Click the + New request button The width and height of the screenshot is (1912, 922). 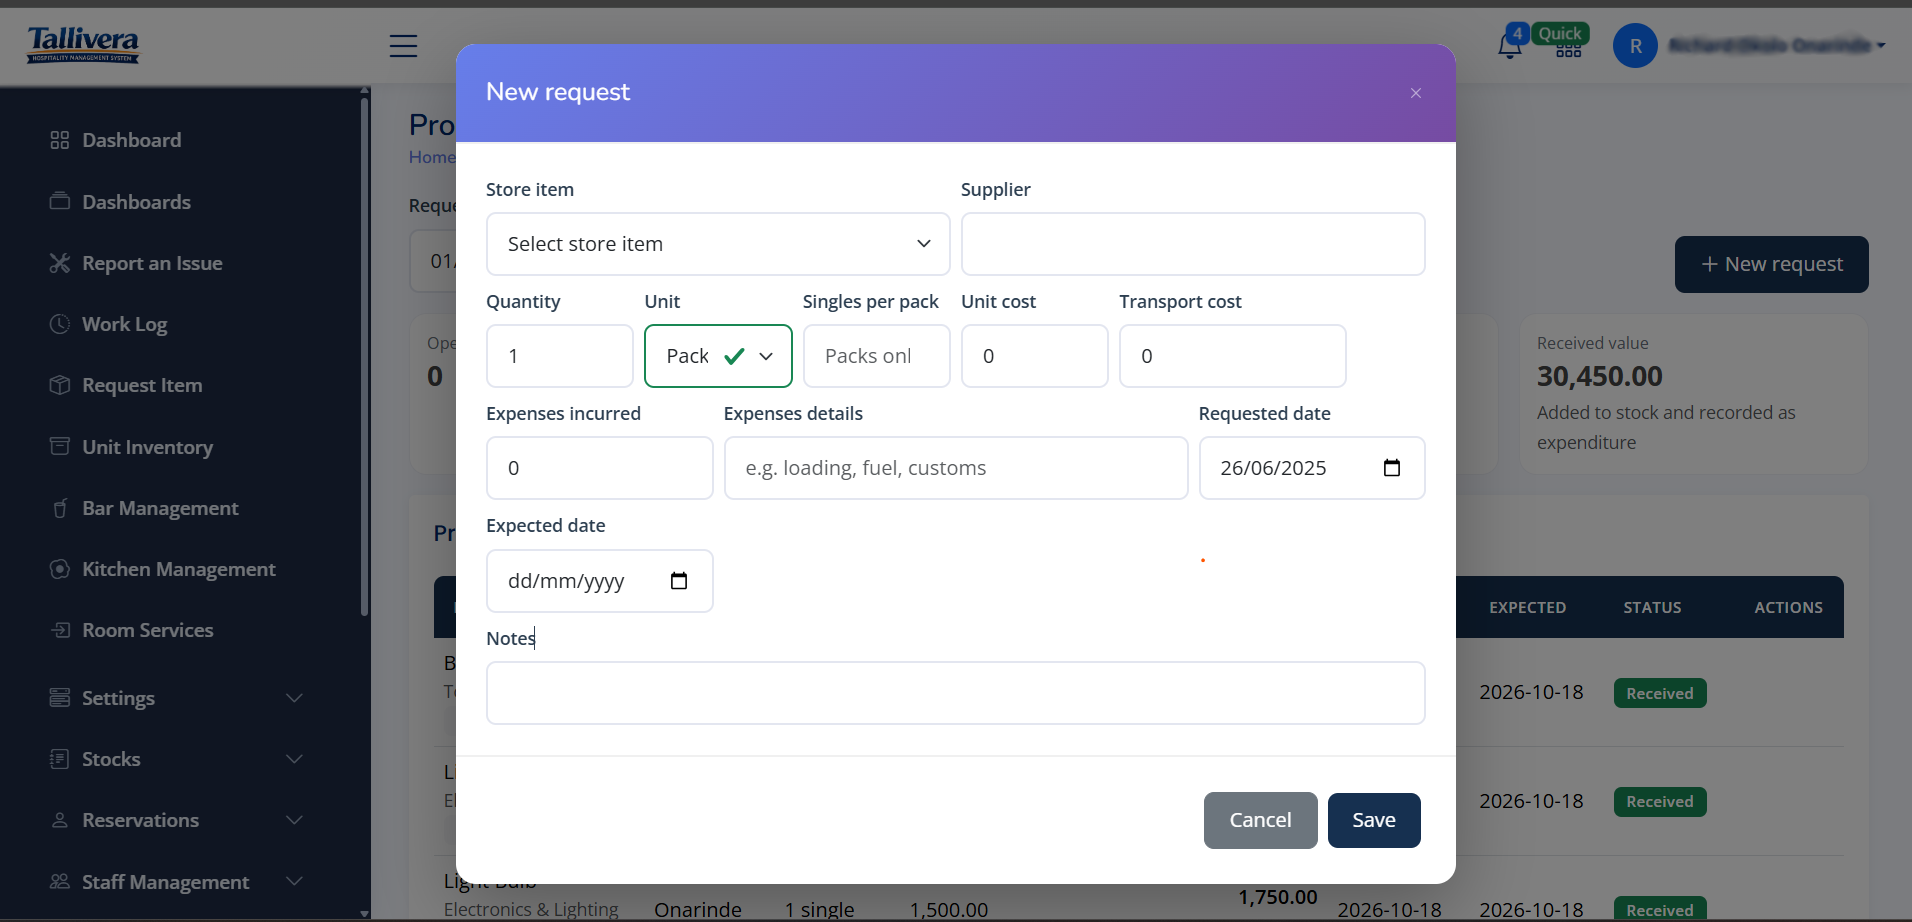coord(1771,264)
